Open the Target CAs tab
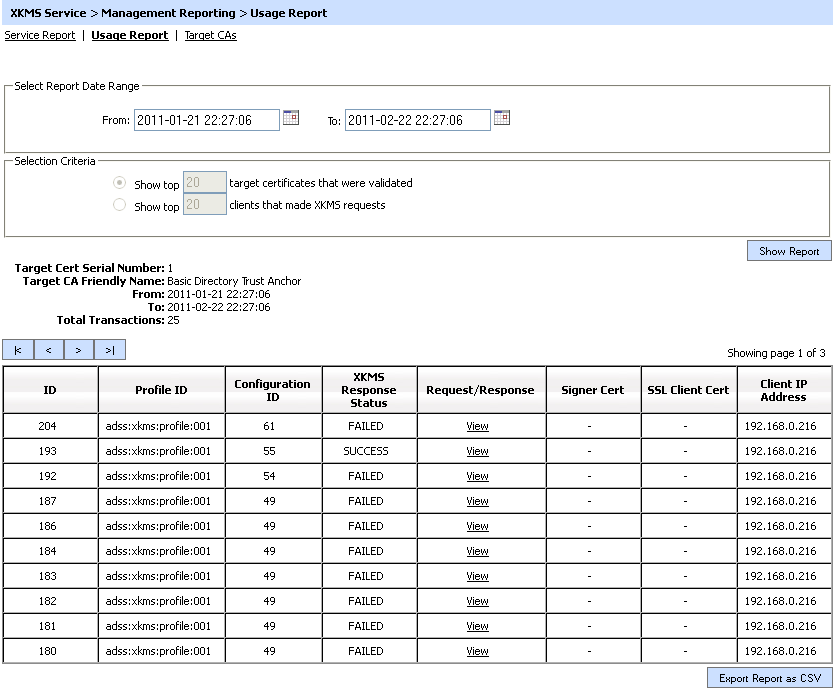This screenshot has height=693, width=836. click(x=210, y=36)
